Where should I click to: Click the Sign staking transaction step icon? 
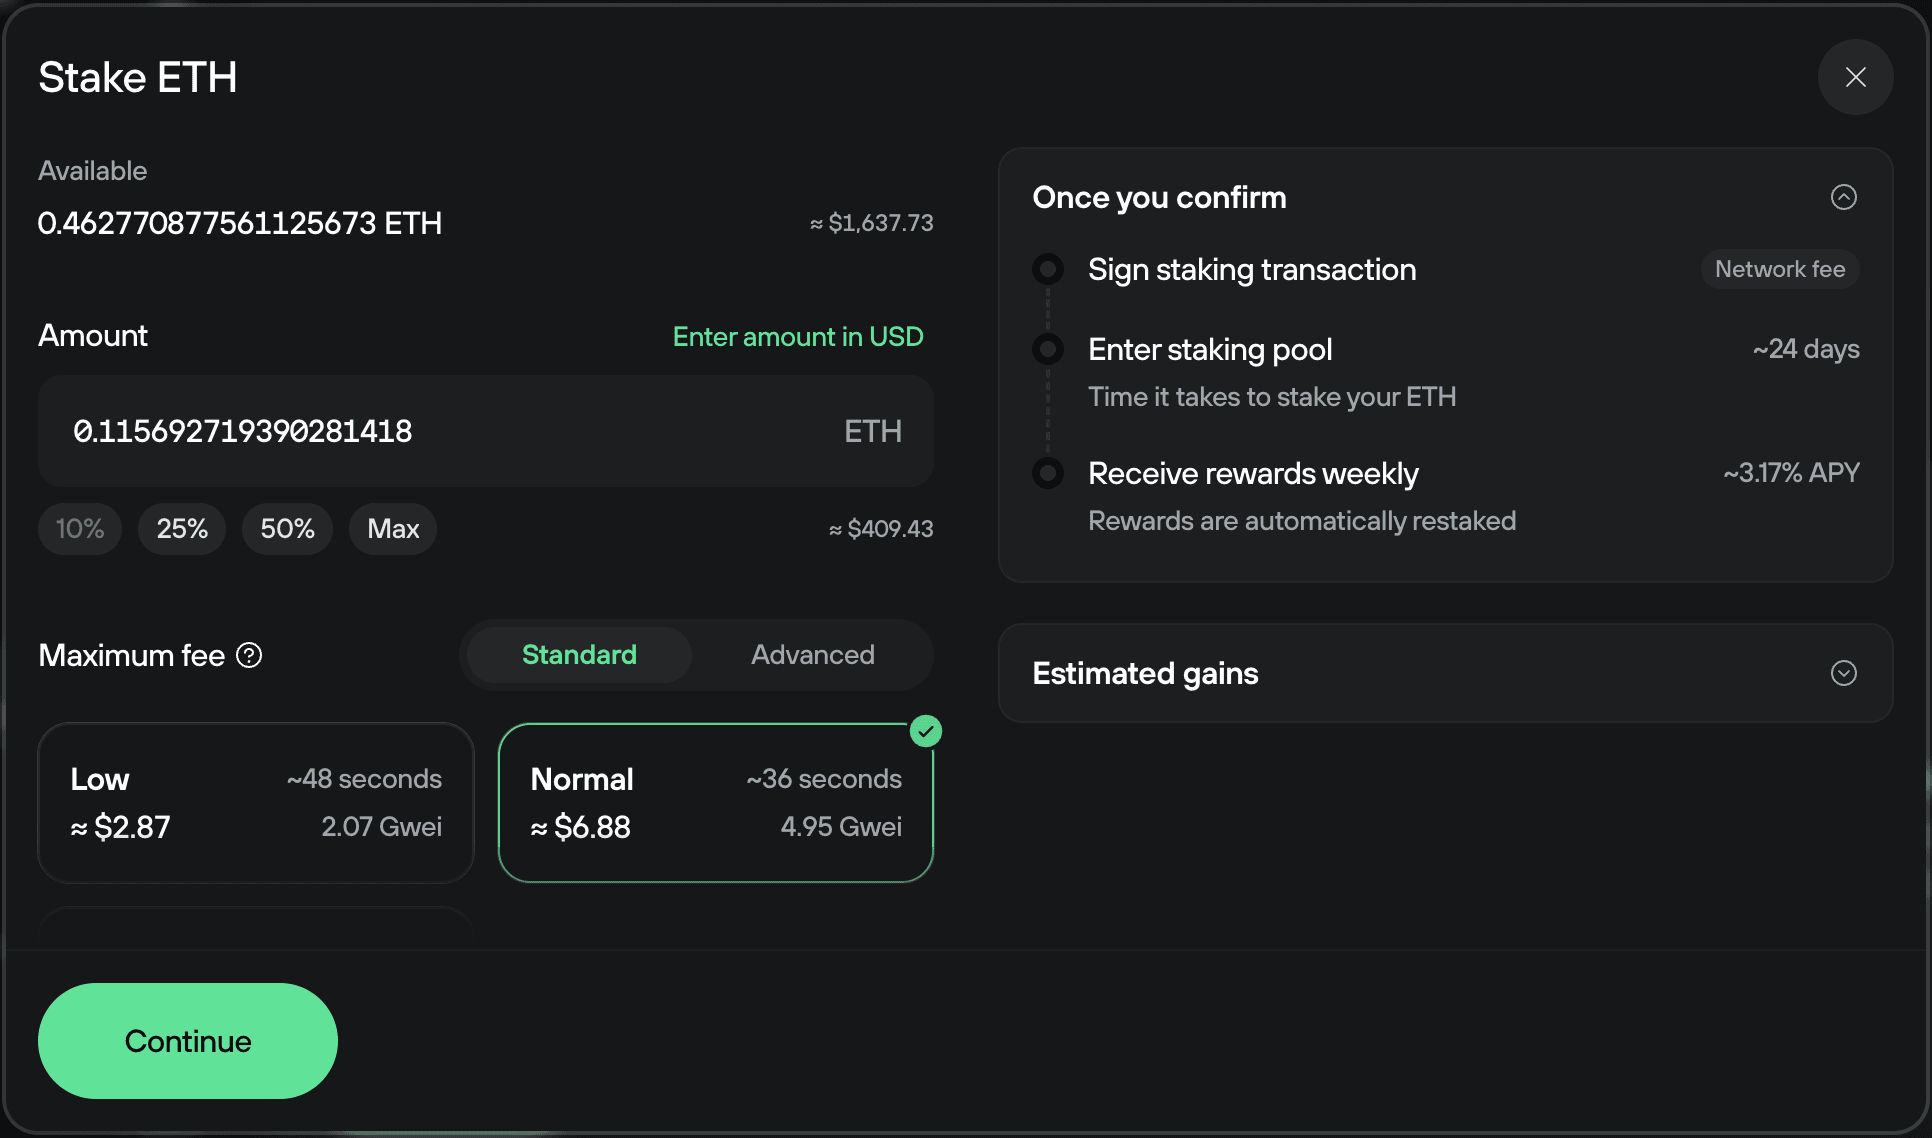pyautogui.click(x=1047, y=268)
